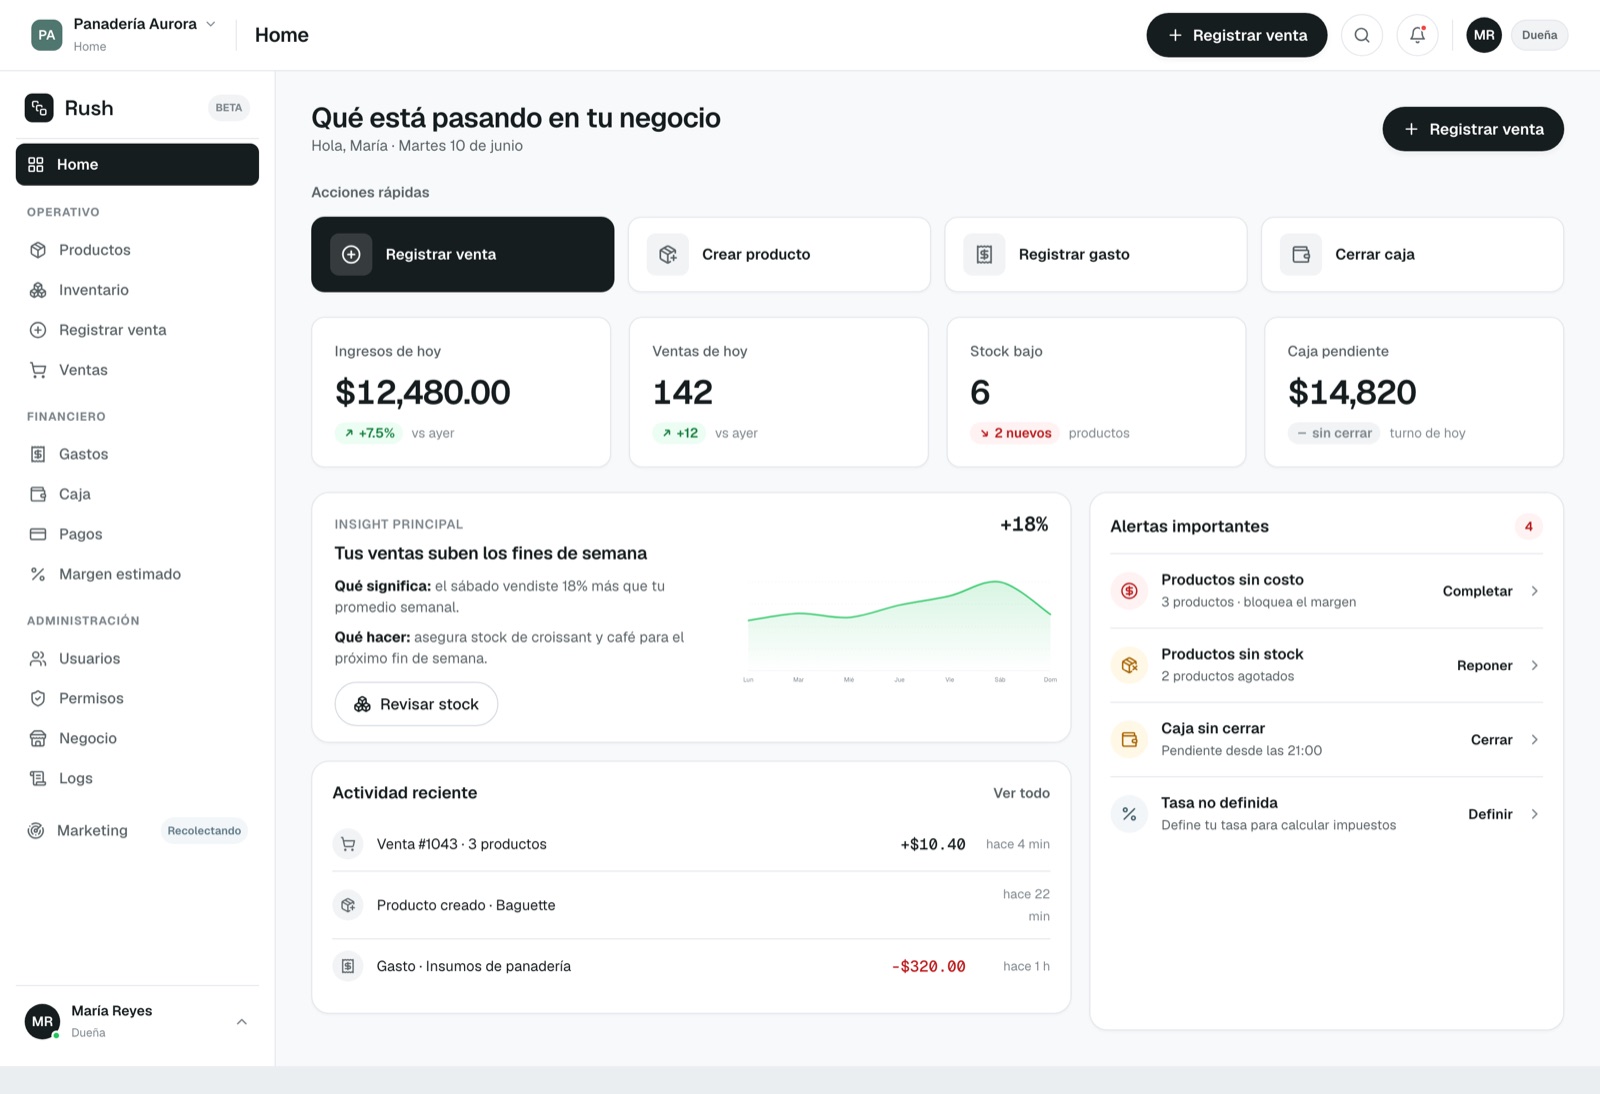Click the receipt icon in Registrar gasto card
This screenshot has height=1094, width=1600.
984,254
